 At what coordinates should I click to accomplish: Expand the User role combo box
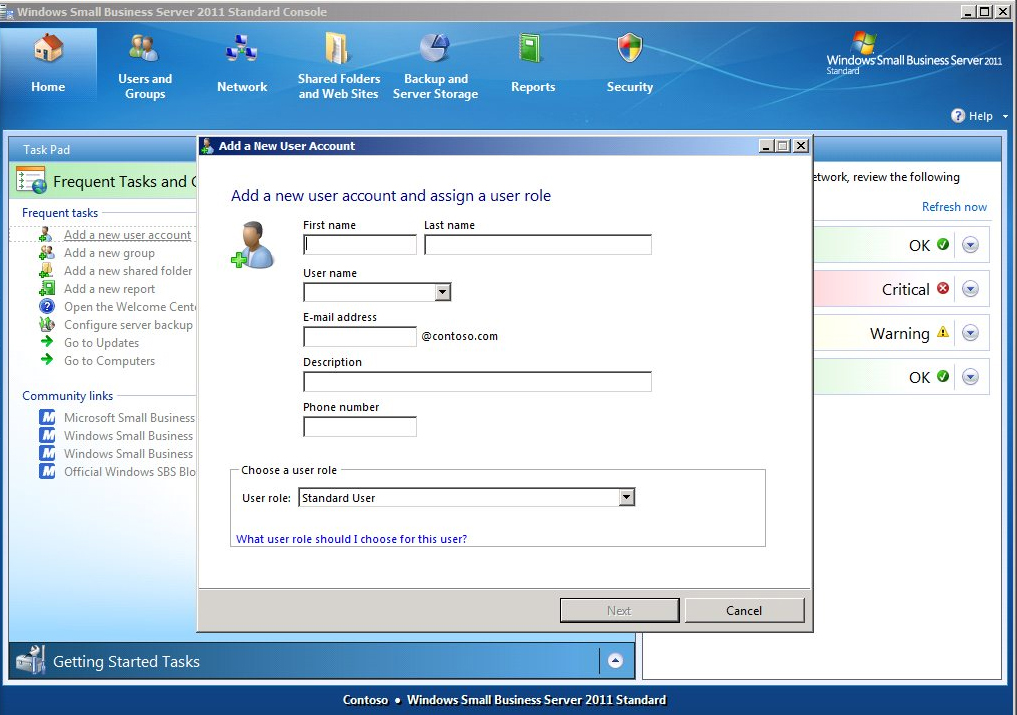click(x=626, y=498)
